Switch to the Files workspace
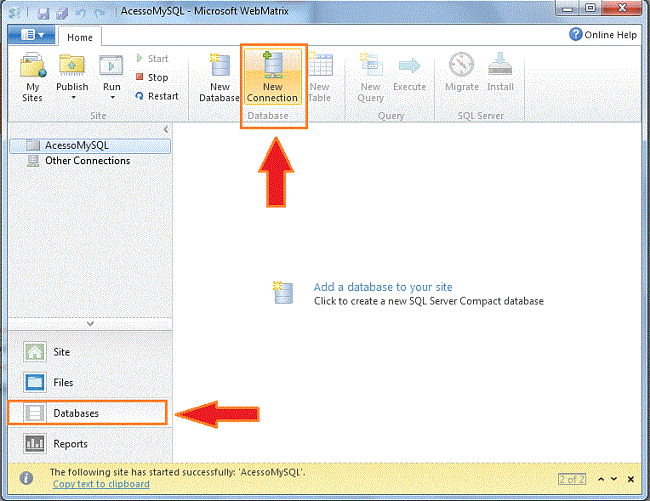The width and height of the screenshot is (650, 501). [90, 382]
